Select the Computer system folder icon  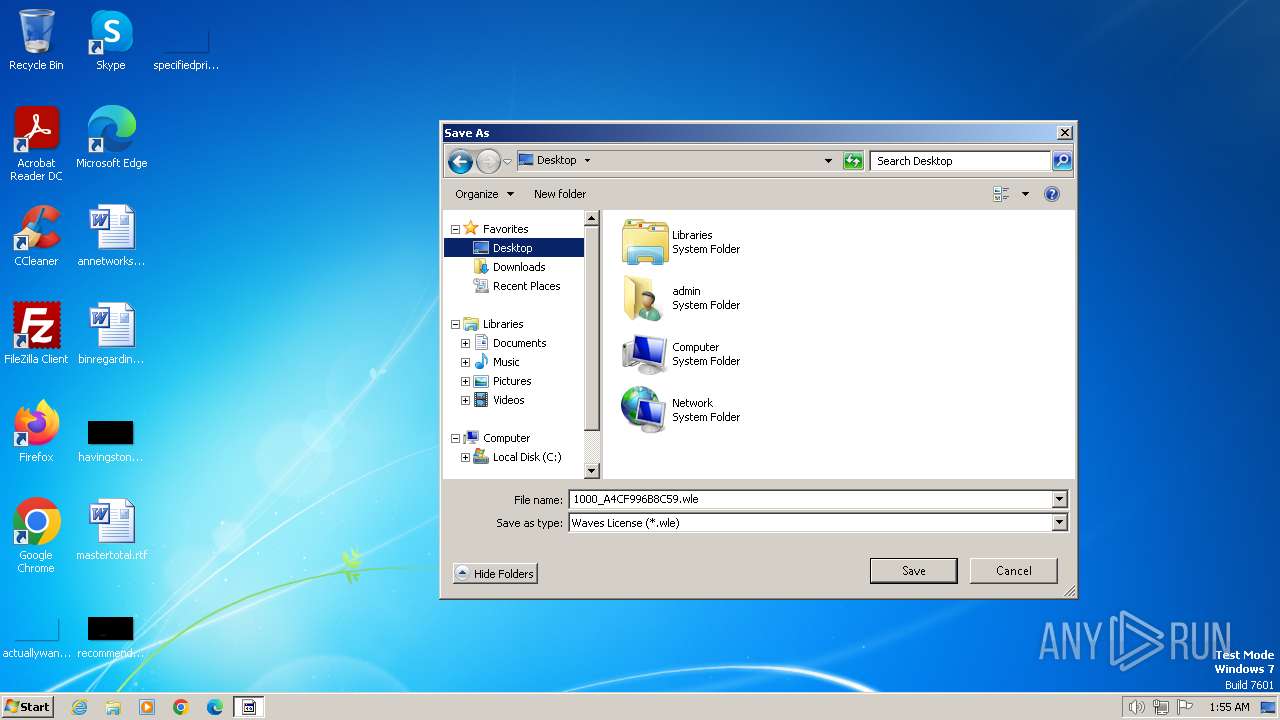click(645, 354)
